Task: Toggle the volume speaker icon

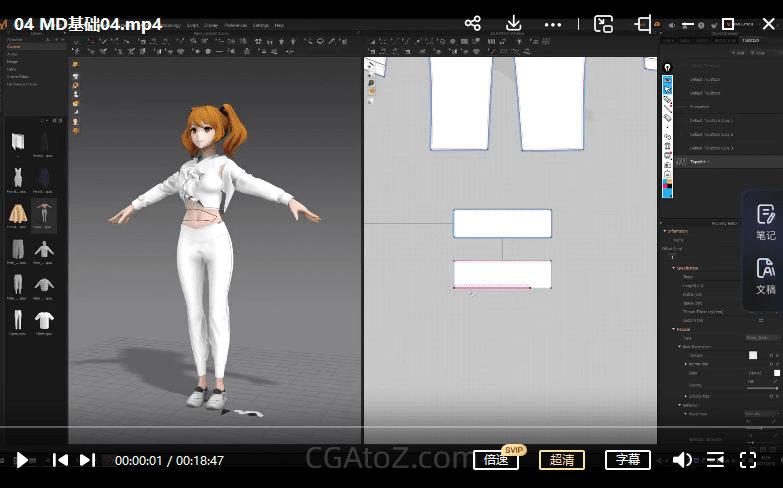Action: pos(682,460)
